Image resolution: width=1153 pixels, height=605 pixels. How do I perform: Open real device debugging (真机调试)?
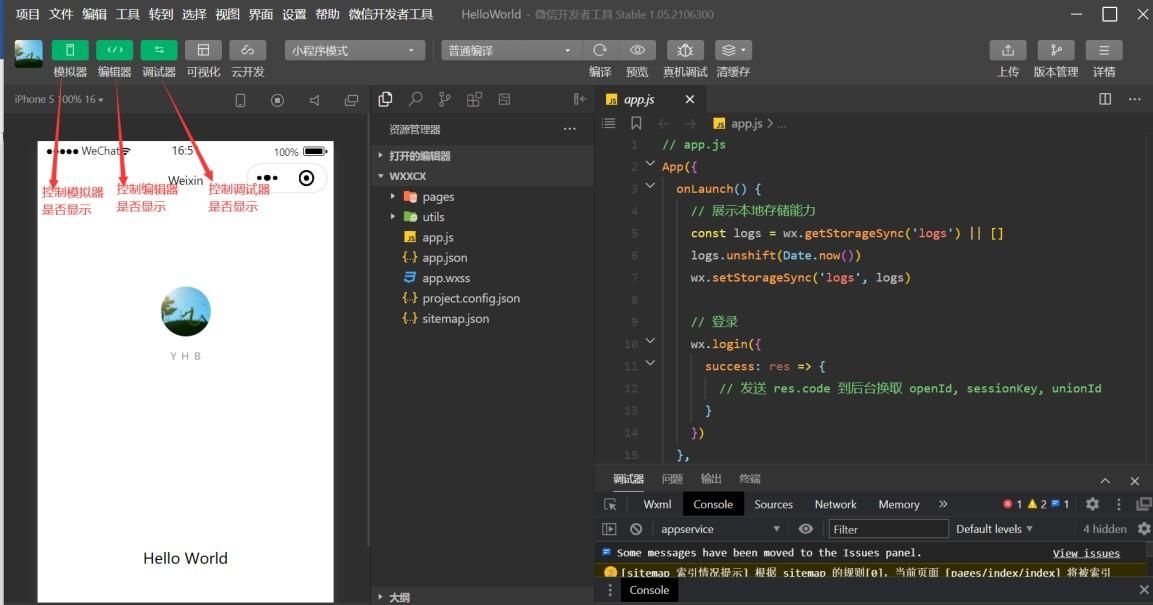click(x=684, y=50)
